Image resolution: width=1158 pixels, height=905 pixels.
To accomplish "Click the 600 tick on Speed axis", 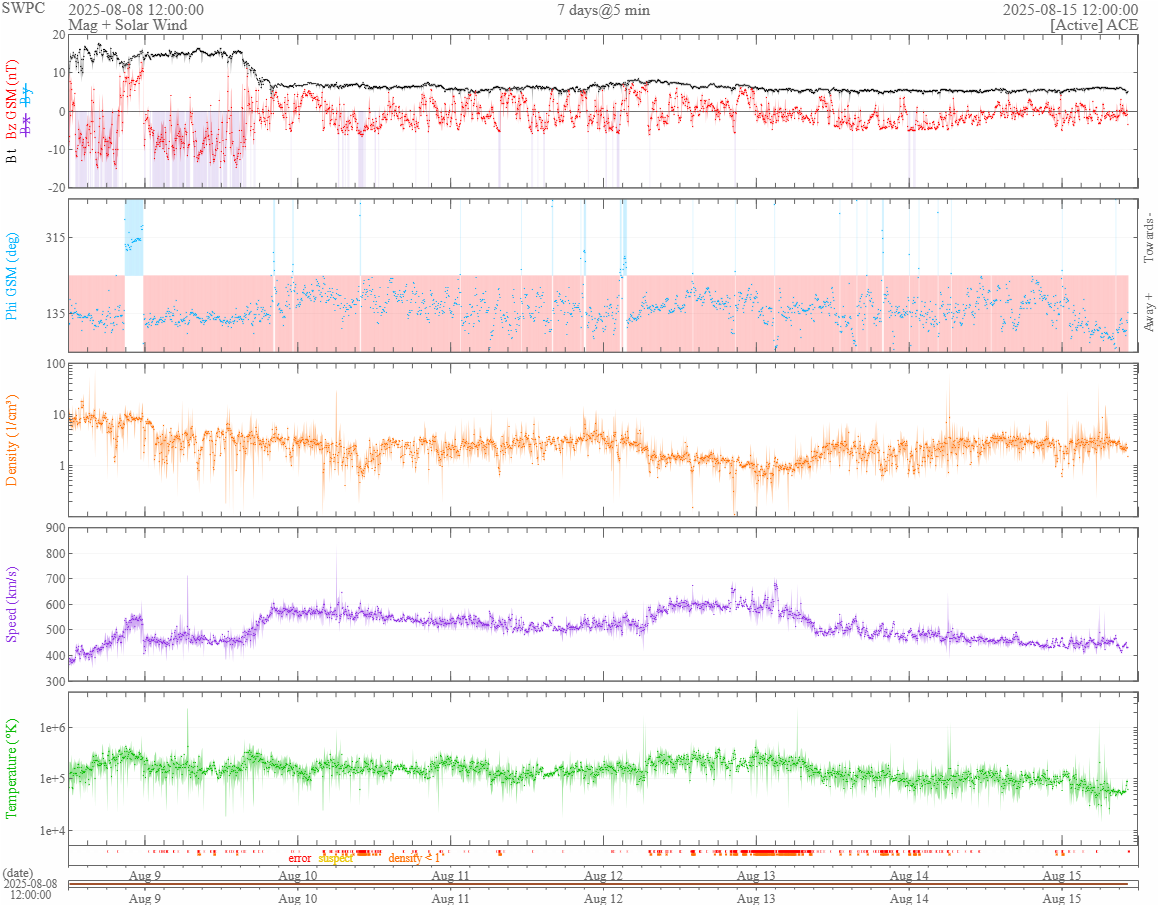I will (55, 604).
